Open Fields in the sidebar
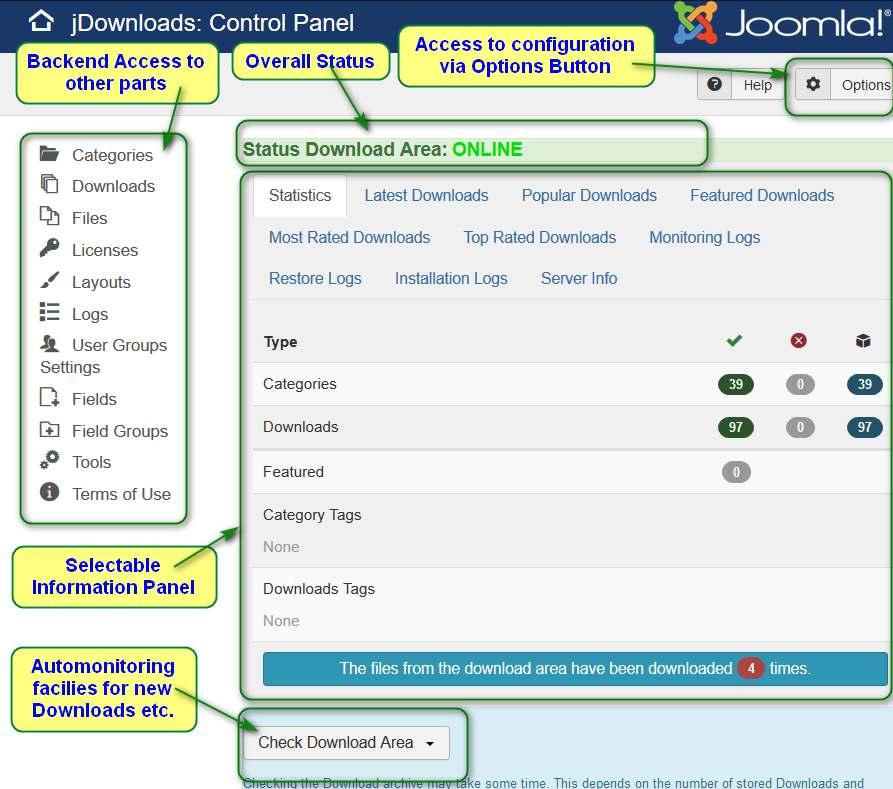893x789 pixels. click(95, 399)
